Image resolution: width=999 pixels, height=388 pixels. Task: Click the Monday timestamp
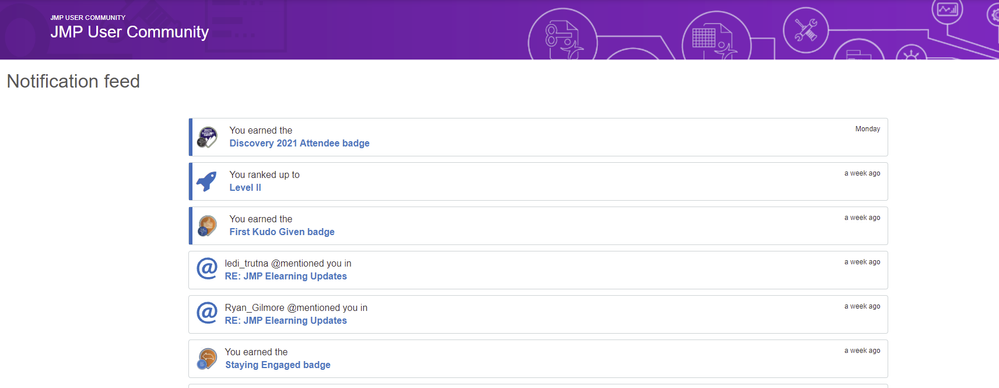868,129
